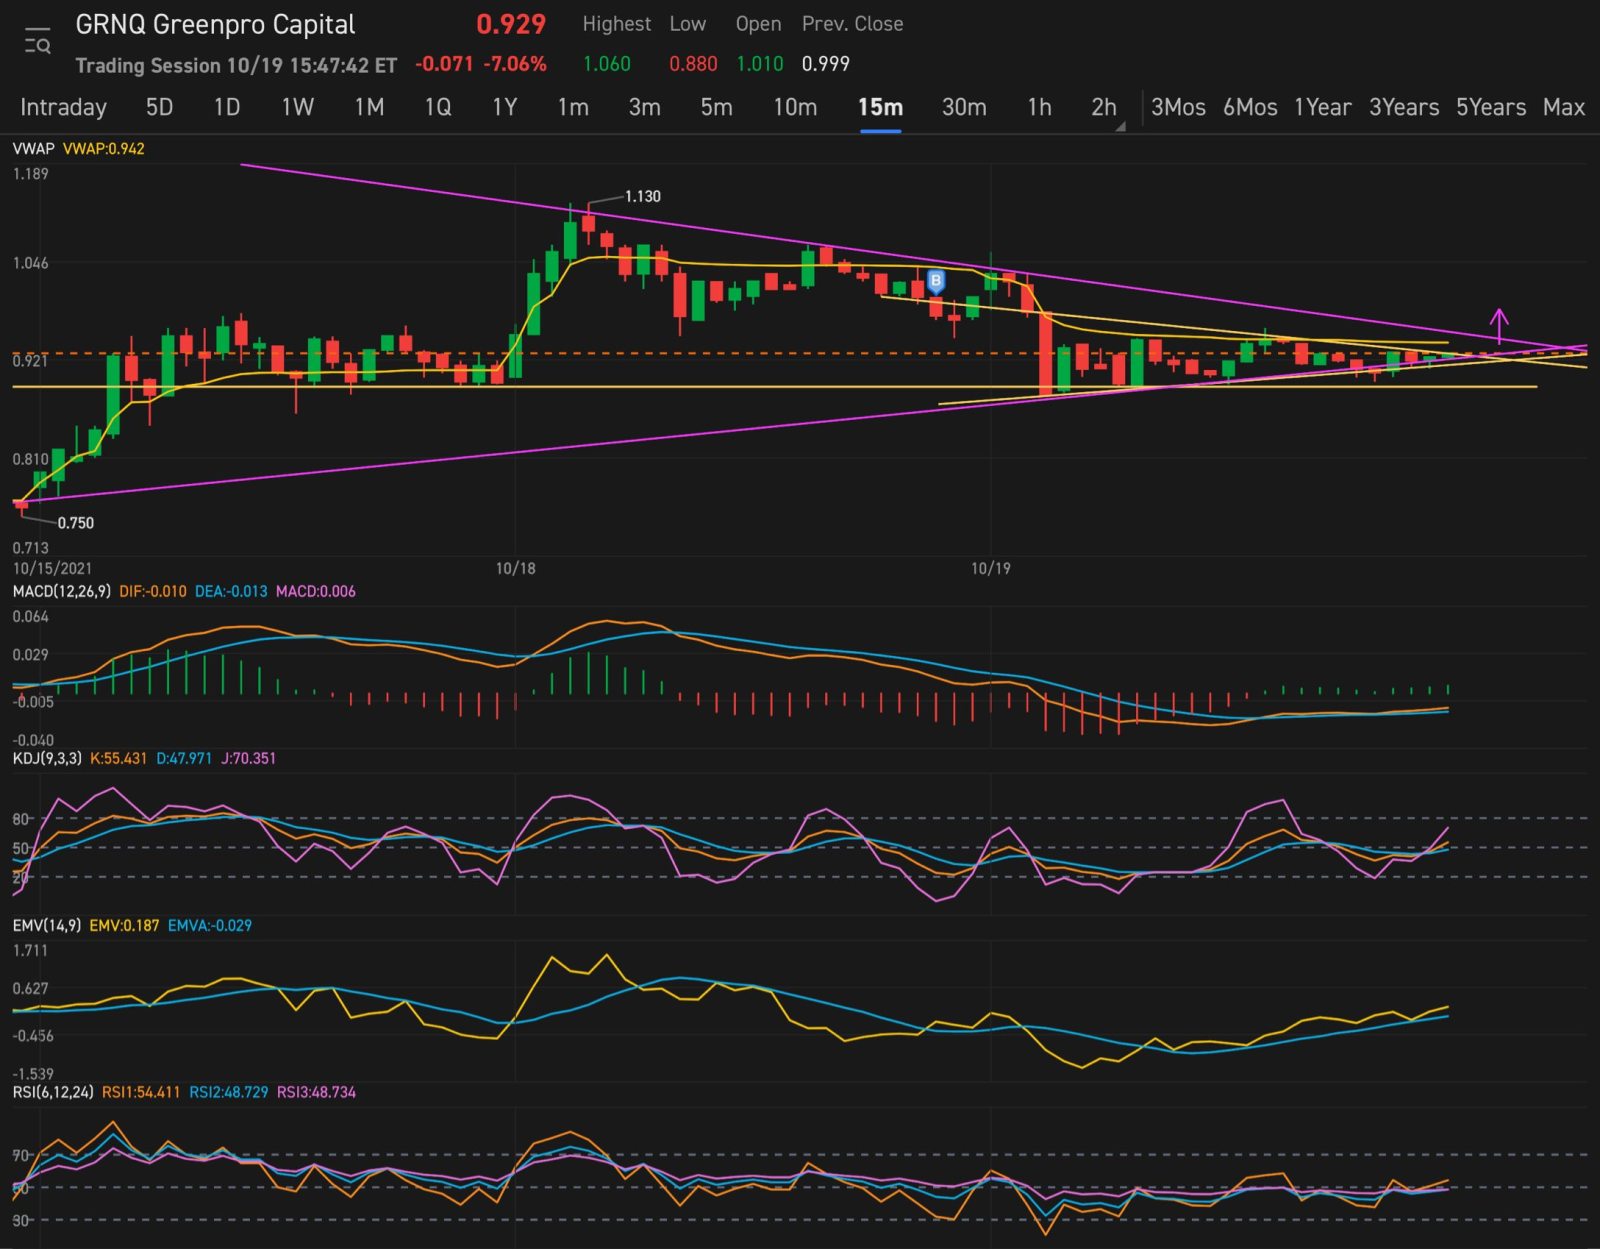Switch to Intraday chart view

click(x=63, y=107)
